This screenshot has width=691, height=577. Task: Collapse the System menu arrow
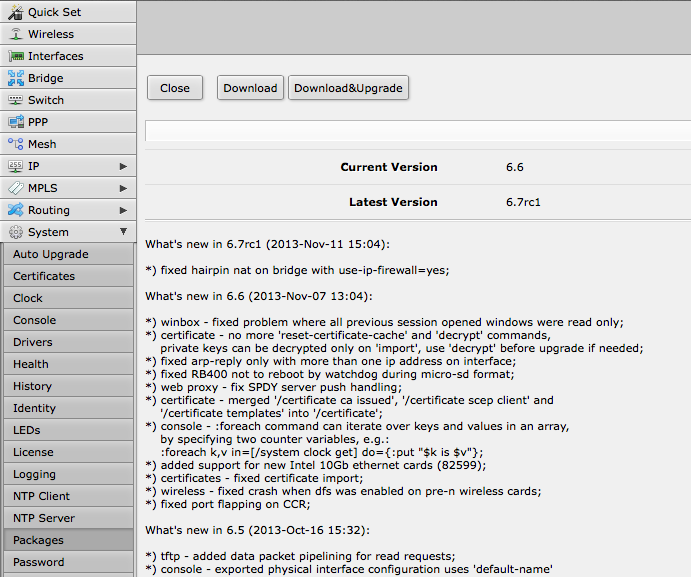tap(123, 232)
